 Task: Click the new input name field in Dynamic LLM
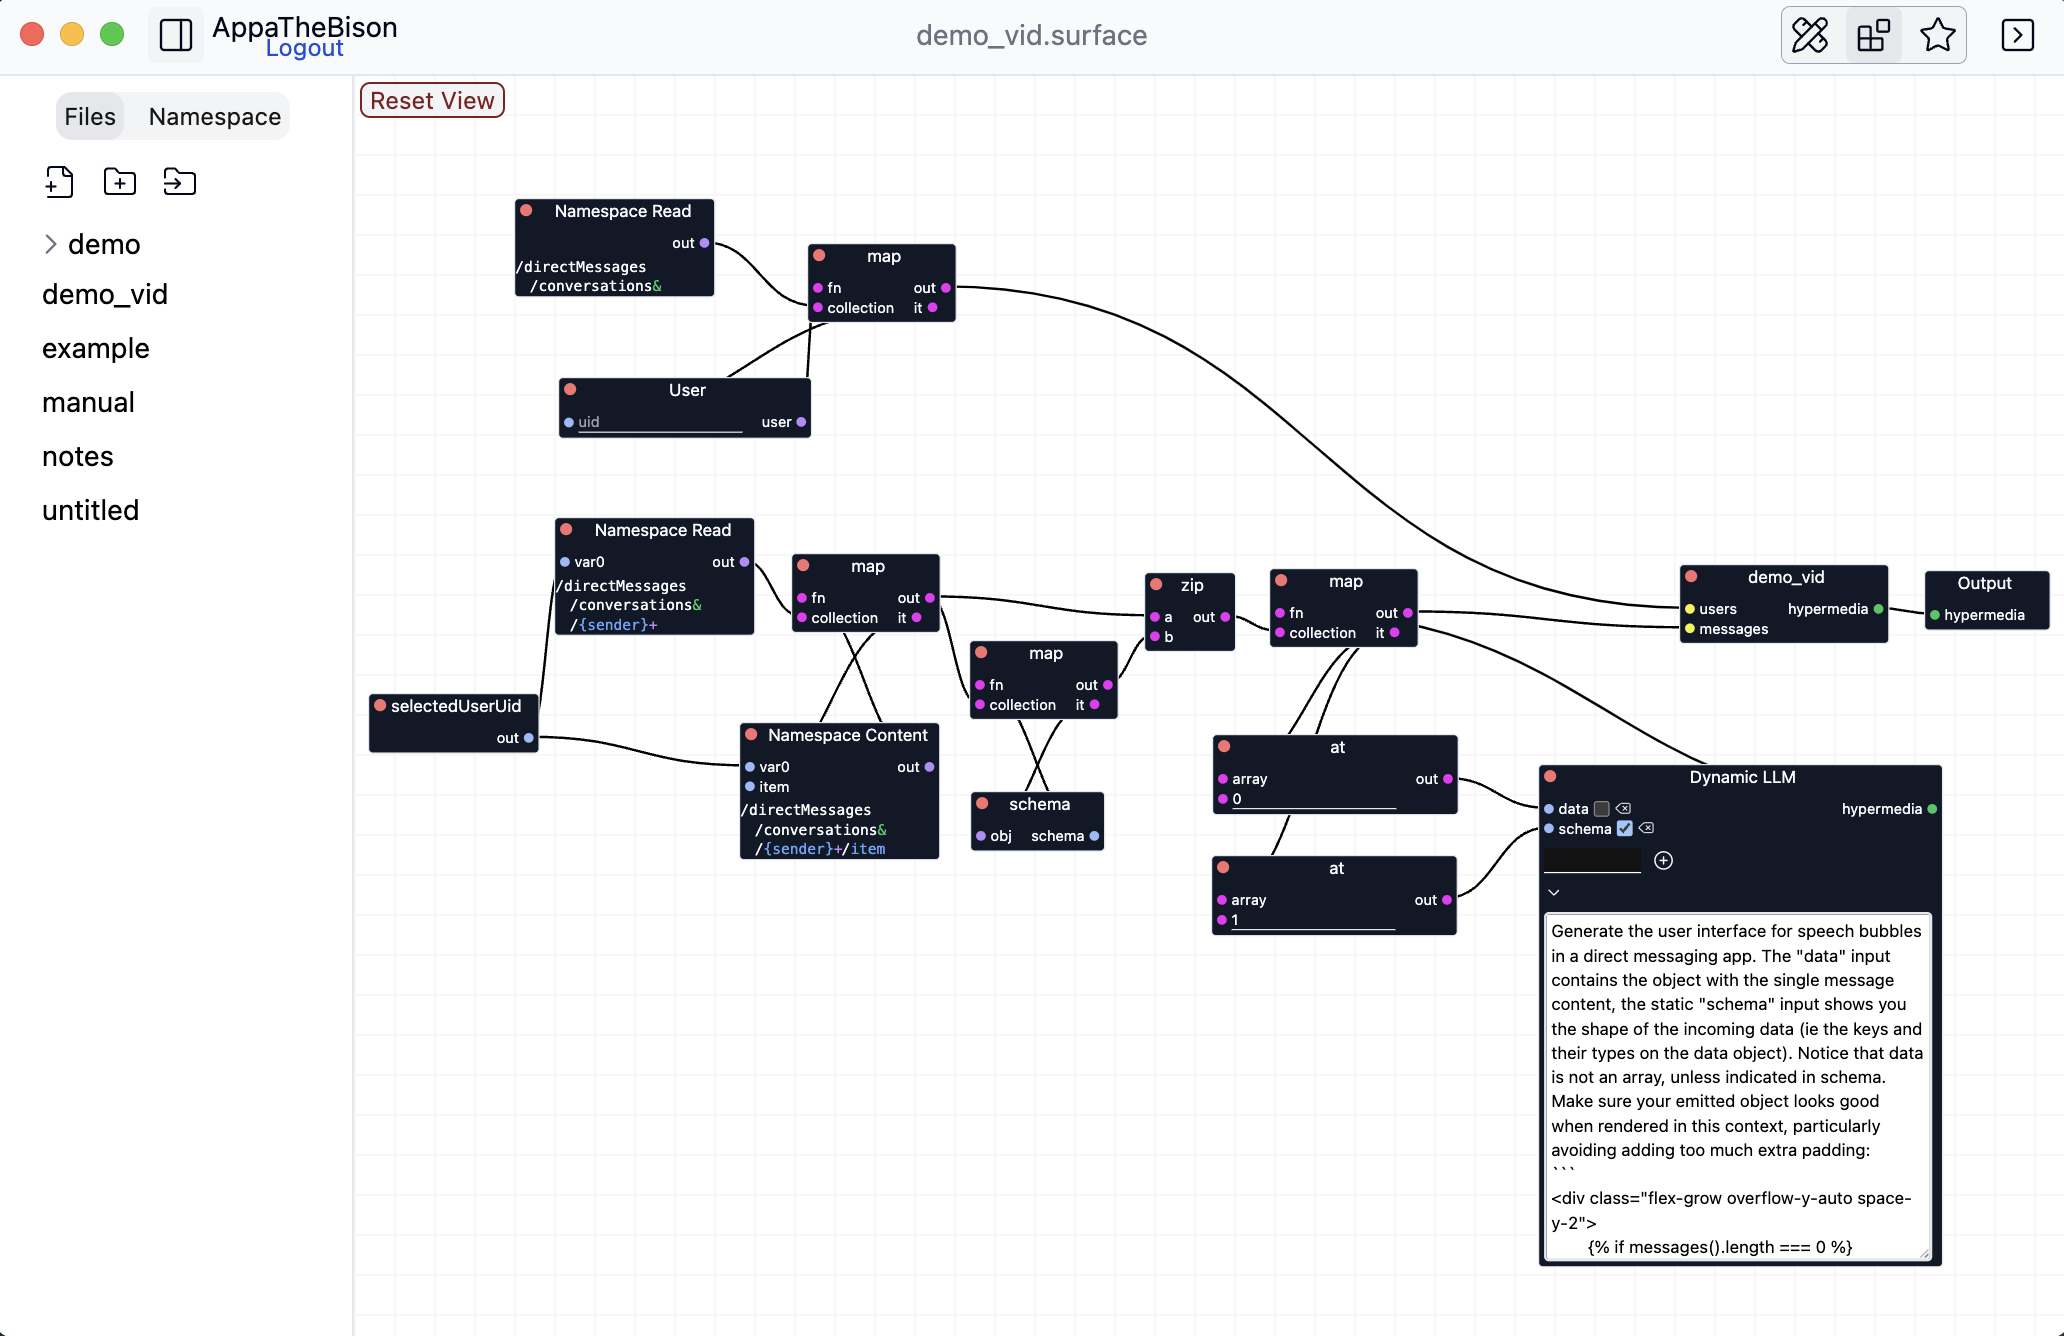(1592, 860)
